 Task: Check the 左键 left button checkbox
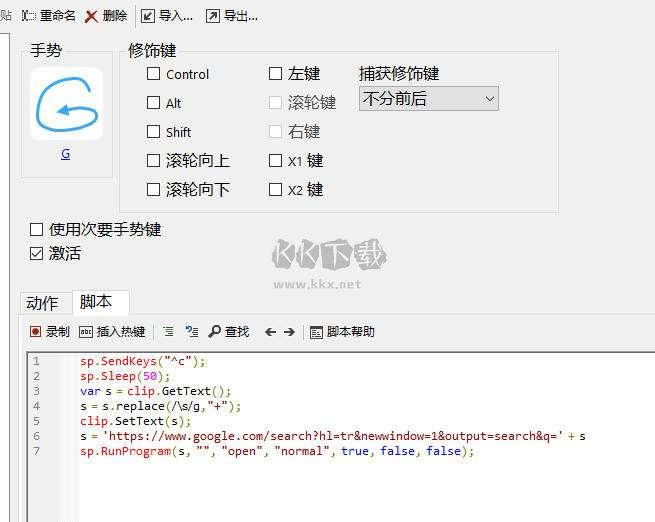pyautogui.click(x=275, y=74)
